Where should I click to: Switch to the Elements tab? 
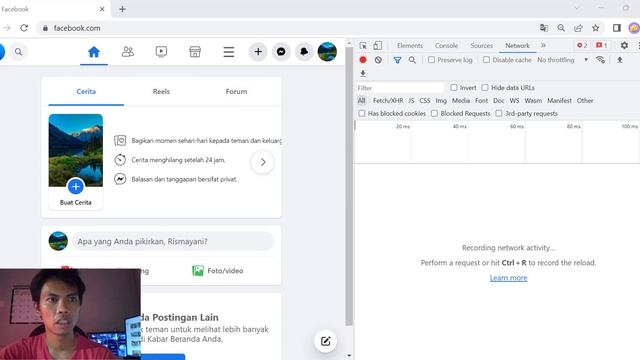410,45
